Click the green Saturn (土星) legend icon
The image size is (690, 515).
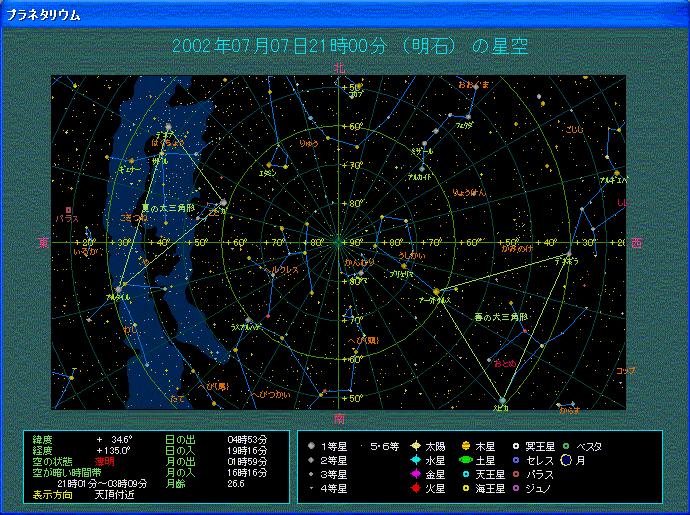pyautogui.click(x=466, y=460)
